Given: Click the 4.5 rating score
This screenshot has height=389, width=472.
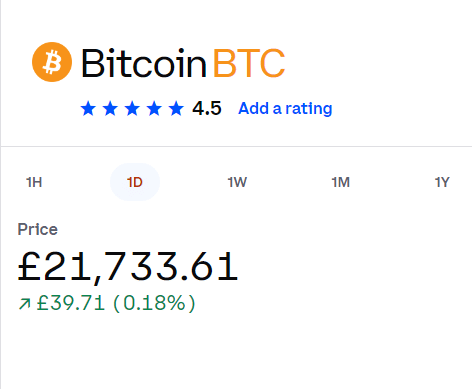Looking at the screenshot, I should tap(207, 109).
